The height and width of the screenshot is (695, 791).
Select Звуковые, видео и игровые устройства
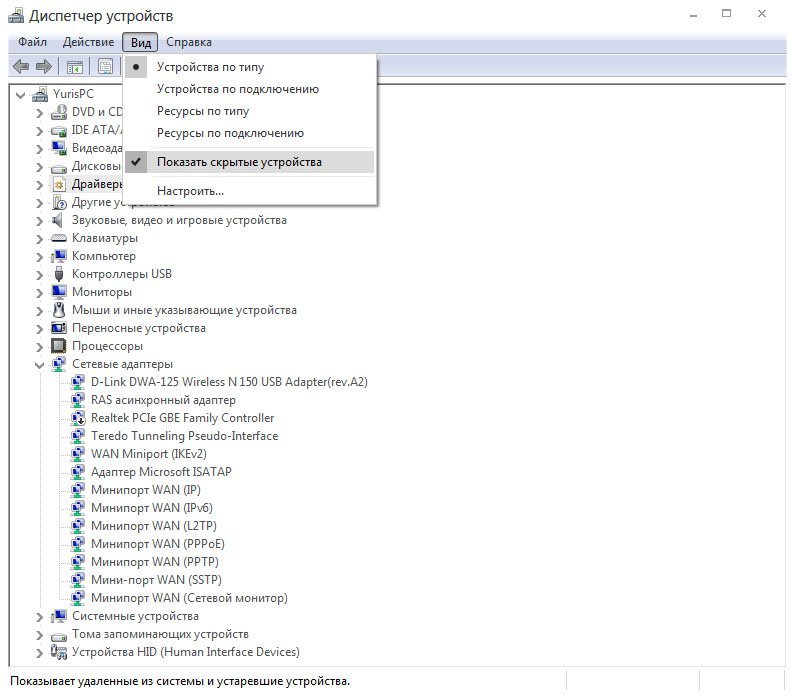coord(179,220)
